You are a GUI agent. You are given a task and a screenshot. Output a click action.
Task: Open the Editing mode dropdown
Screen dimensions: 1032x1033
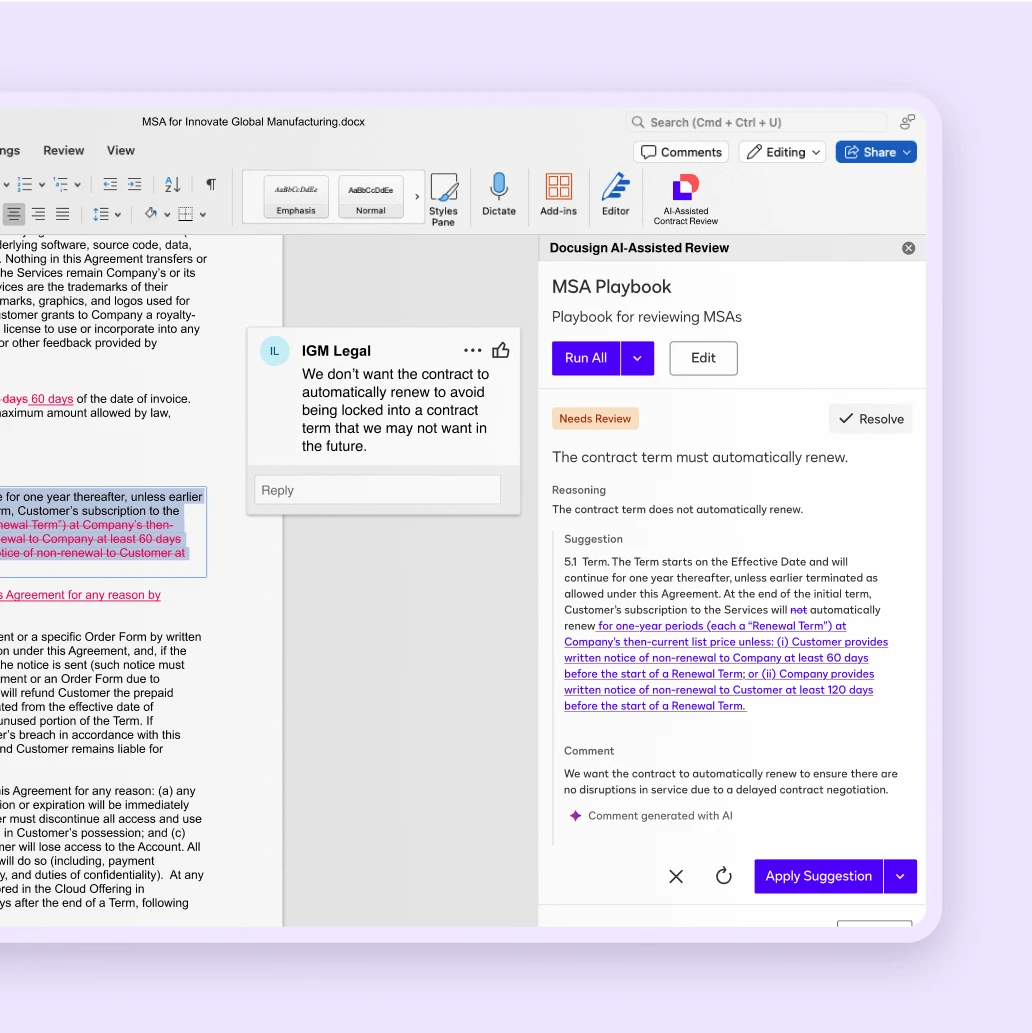pyautogui.click(x=783, y=152)
